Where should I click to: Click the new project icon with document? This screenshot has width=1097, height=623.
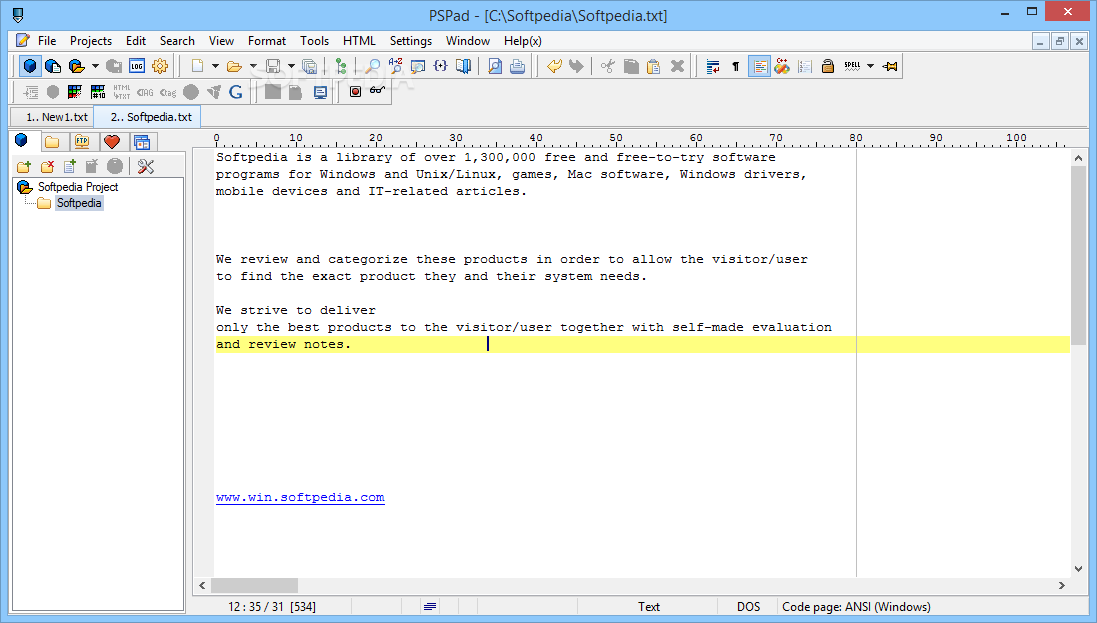(x=53, y=66)
